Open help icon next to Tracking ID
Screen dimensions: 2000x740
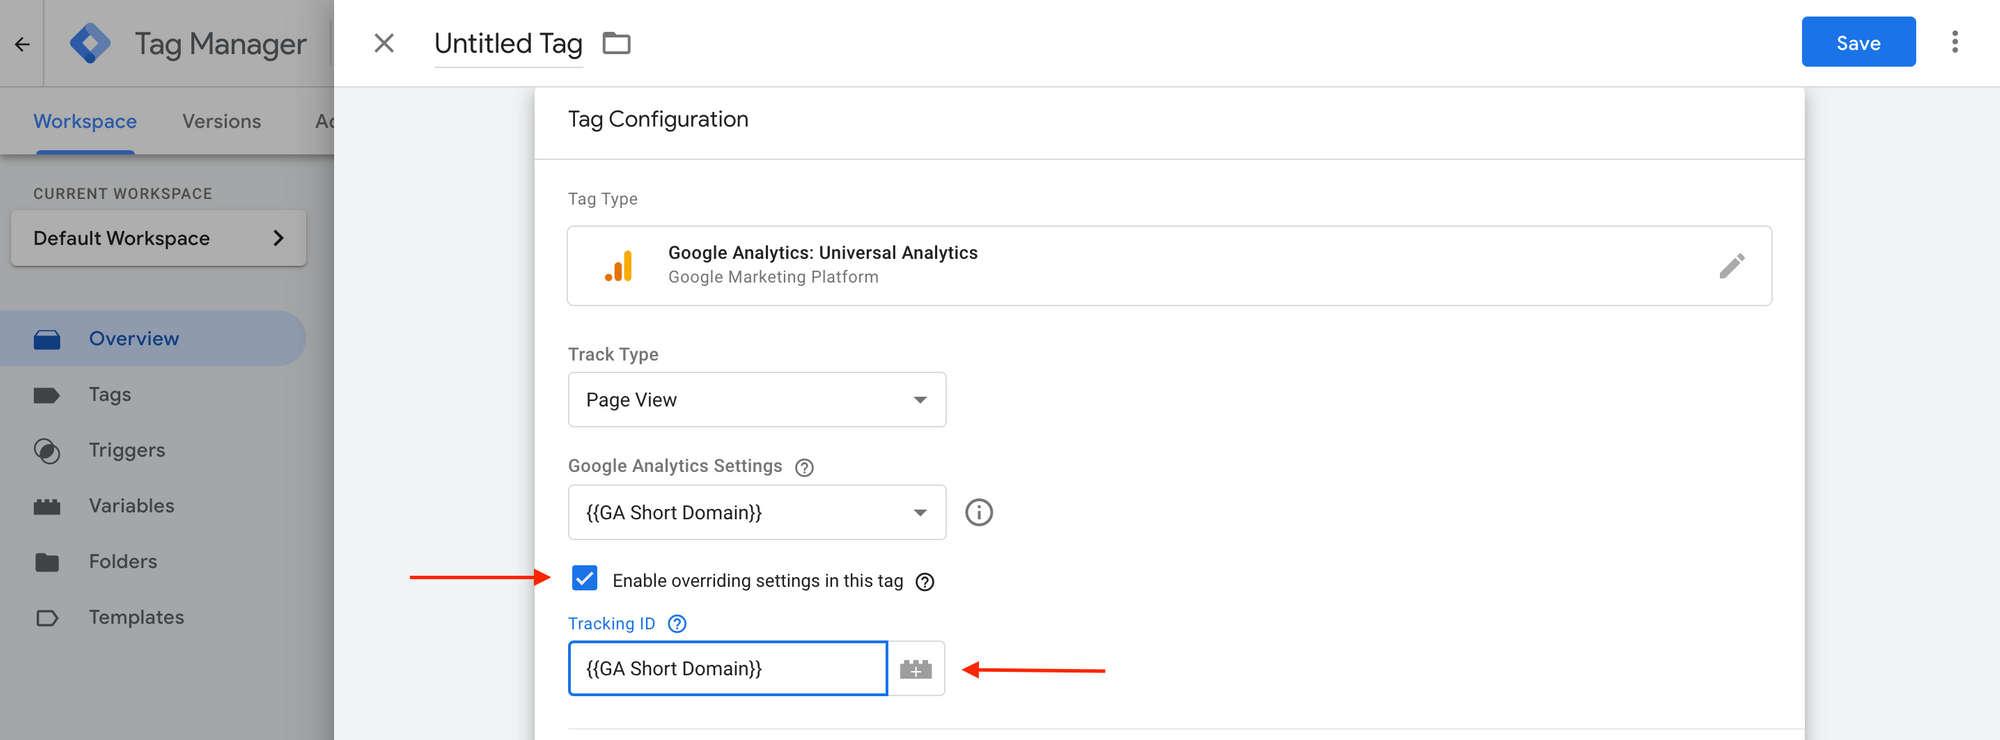(x=677, y=624)
